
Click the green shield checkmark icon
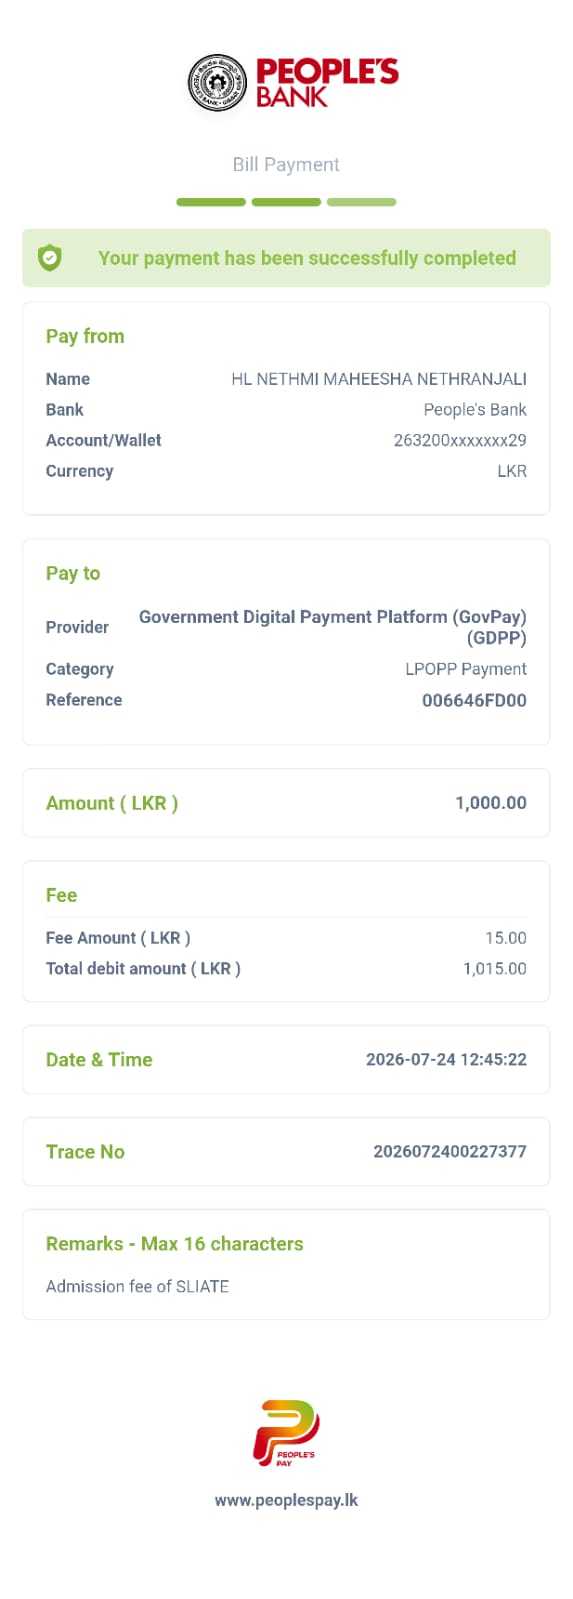[50, 258]
